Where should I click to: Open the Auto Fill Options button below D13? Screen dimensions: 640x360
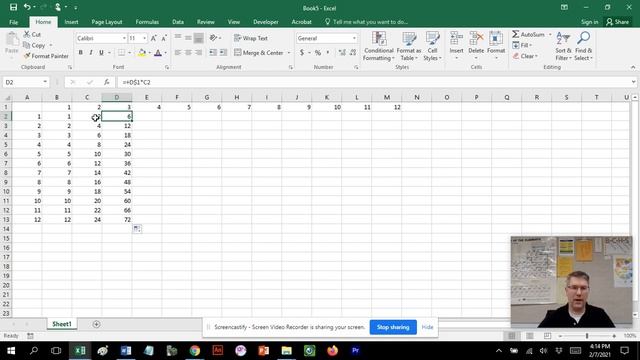(137, 229)
